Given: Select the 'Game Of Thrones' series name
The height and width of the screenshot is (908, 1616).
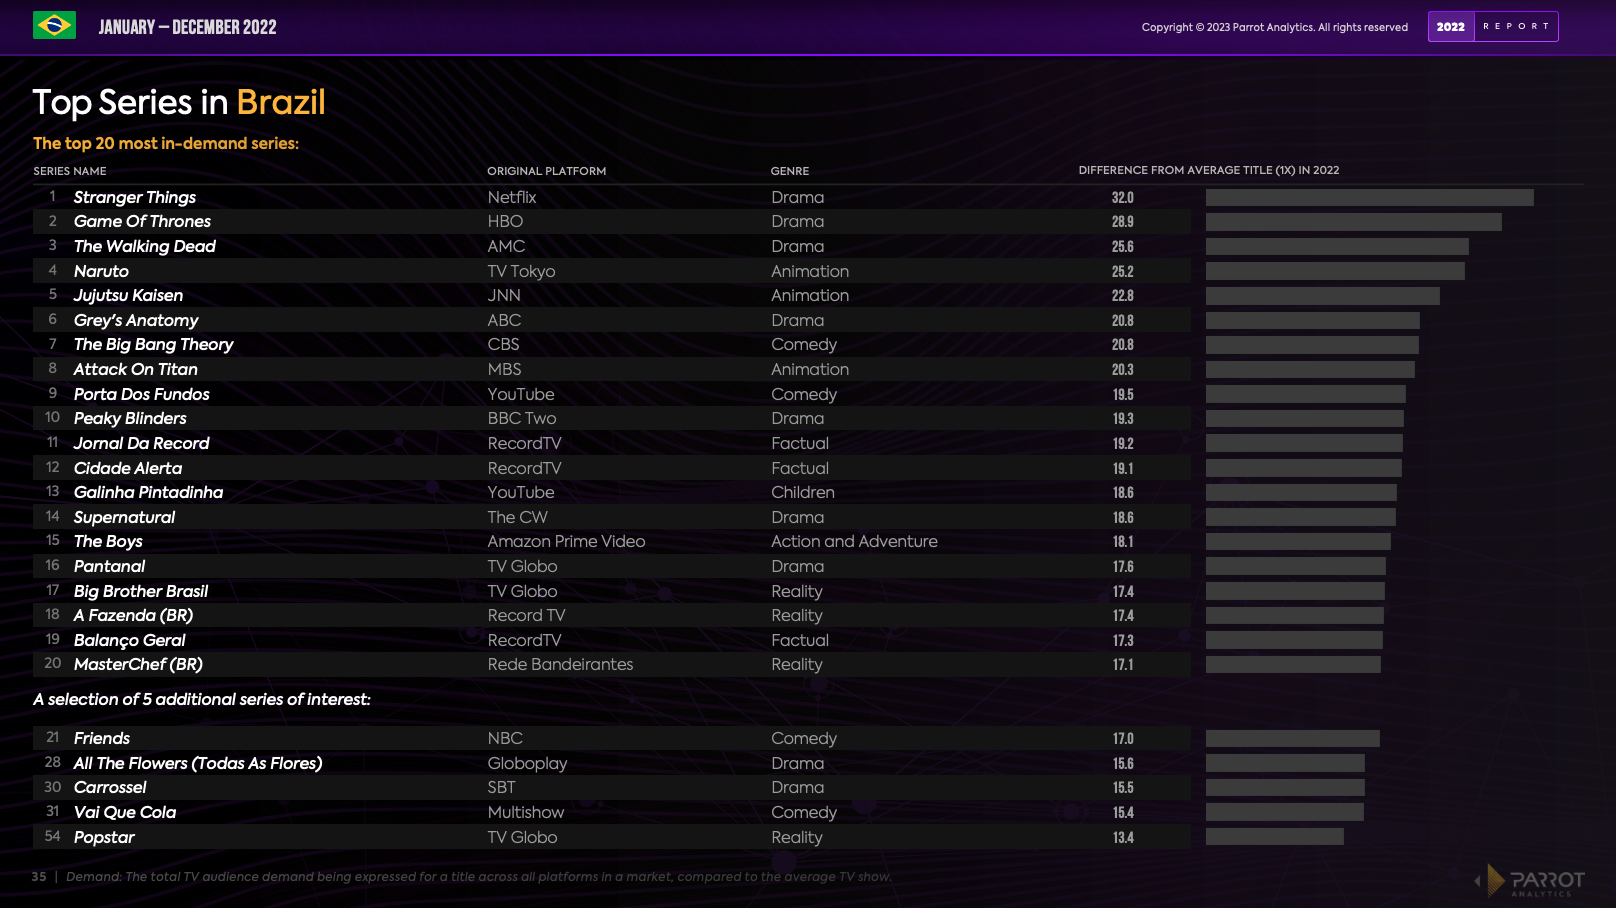Looking at the screenshot, I should point(142,221).
